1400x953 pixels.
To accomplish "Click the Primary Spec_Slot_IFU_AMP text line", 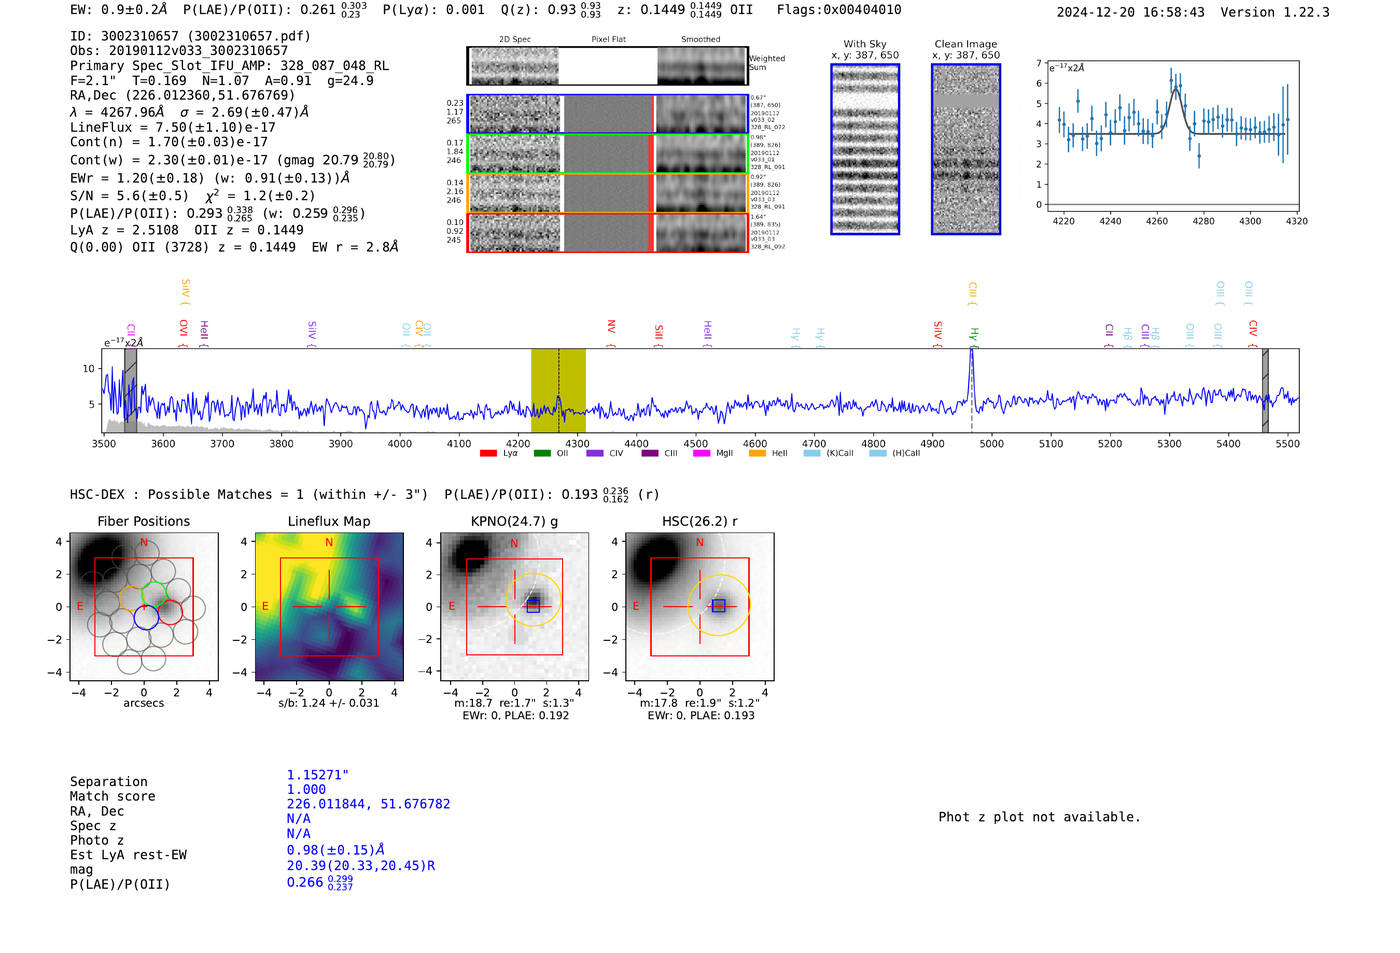I will coord(229,65).
